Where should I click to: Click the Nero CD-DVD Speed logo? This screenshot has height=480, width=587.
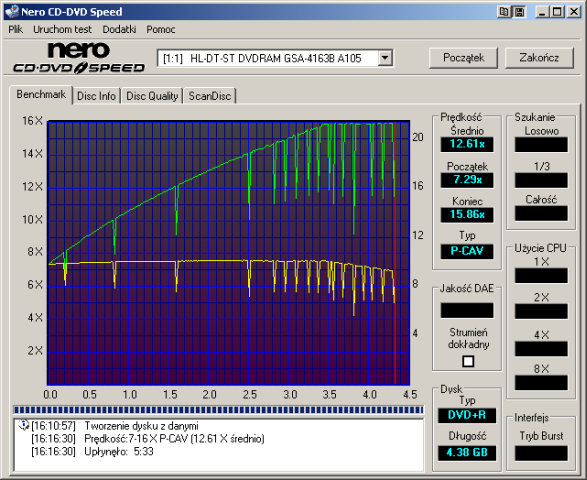79,57
